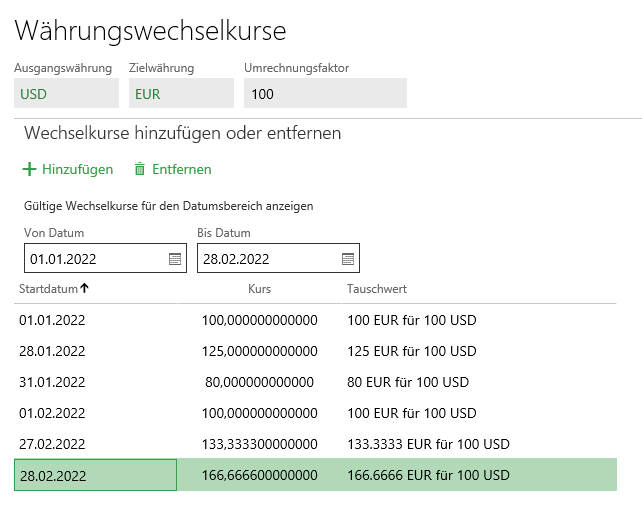Click the Entfernen button
642x516 pixels.
[181, 170]
